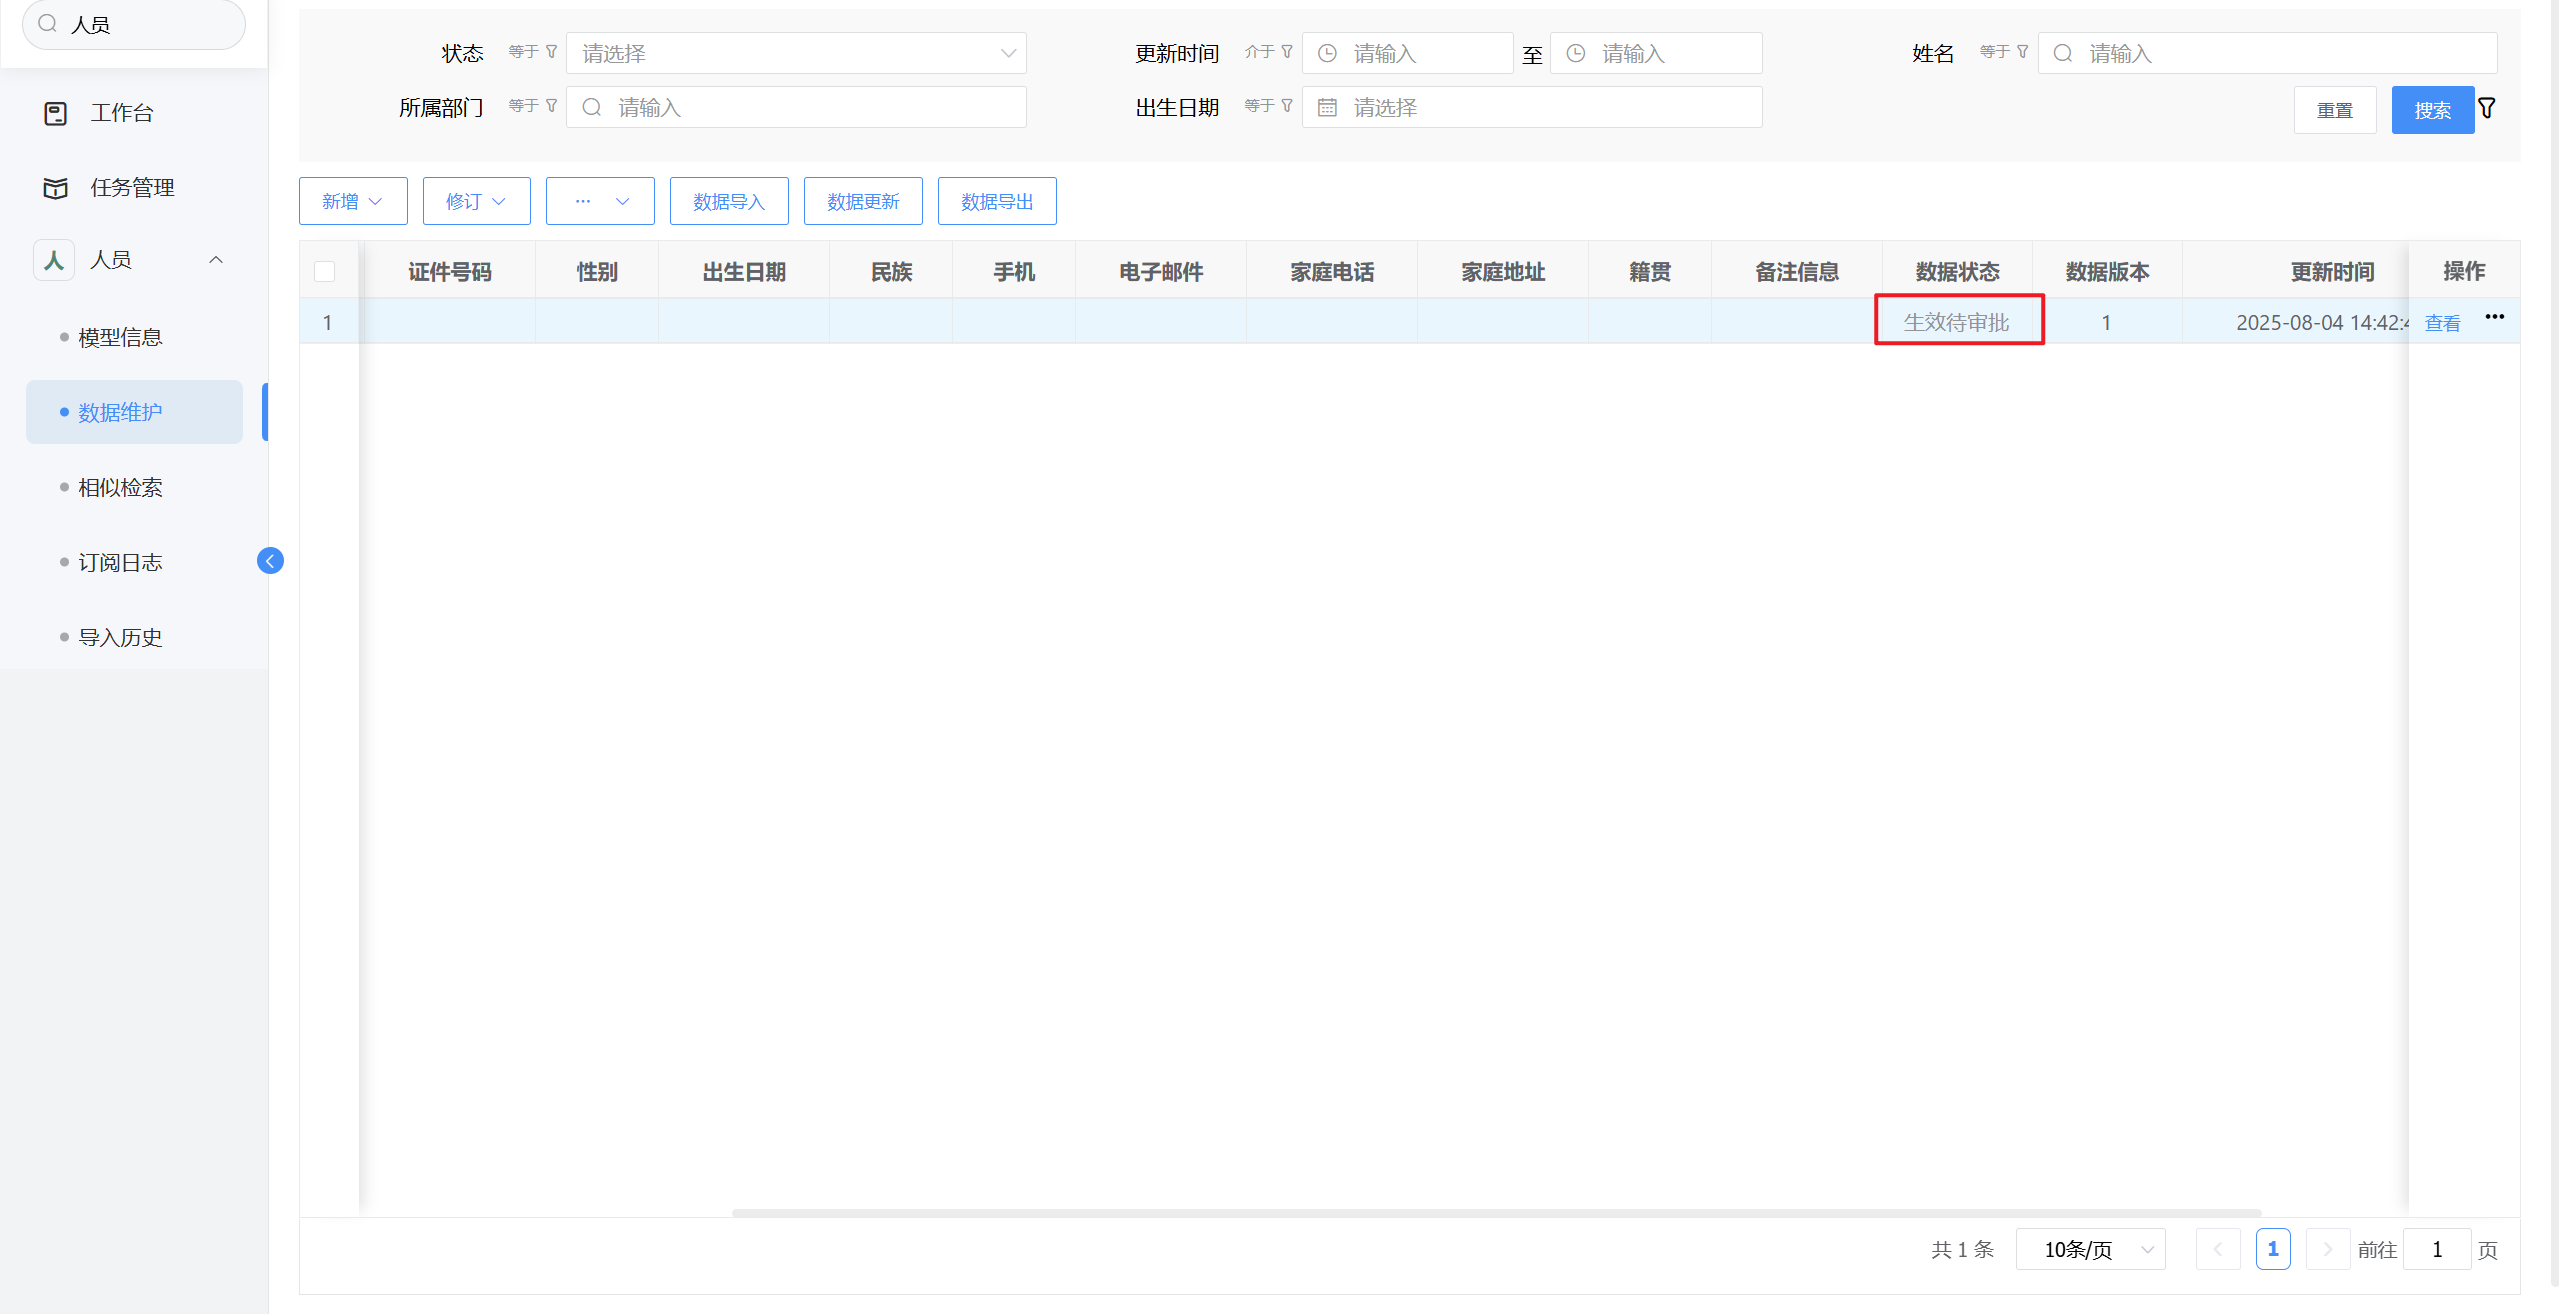Click the 更新时间 operator 介于 filter icon

pyautogui.click(x=1287, y=51)
